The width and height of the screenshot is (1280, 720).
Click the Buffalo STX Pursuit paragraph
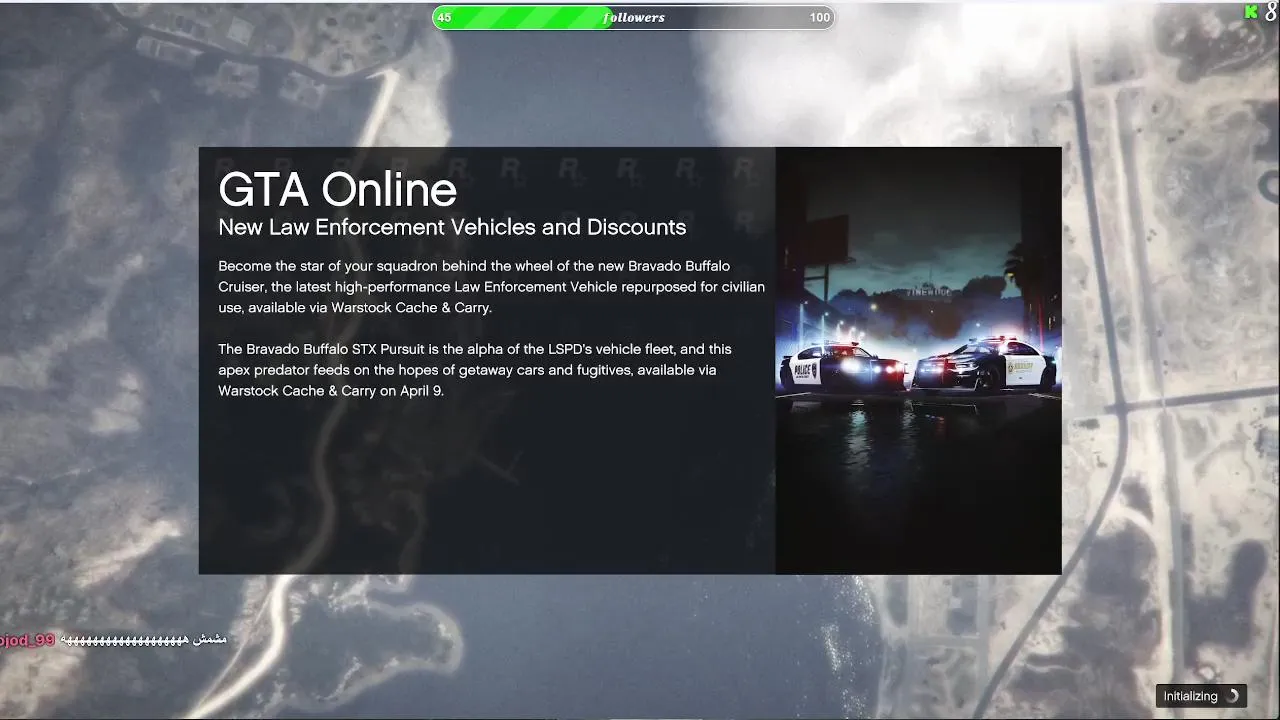point(475,370)
